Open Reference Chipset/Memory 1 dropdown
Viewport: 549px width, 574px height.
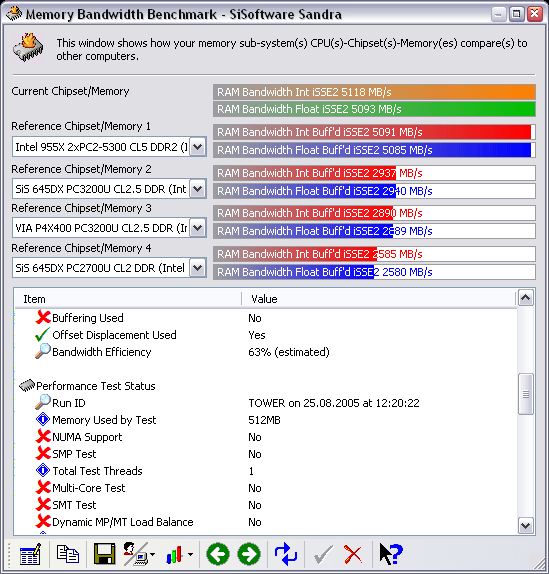[x=198, y=147]
